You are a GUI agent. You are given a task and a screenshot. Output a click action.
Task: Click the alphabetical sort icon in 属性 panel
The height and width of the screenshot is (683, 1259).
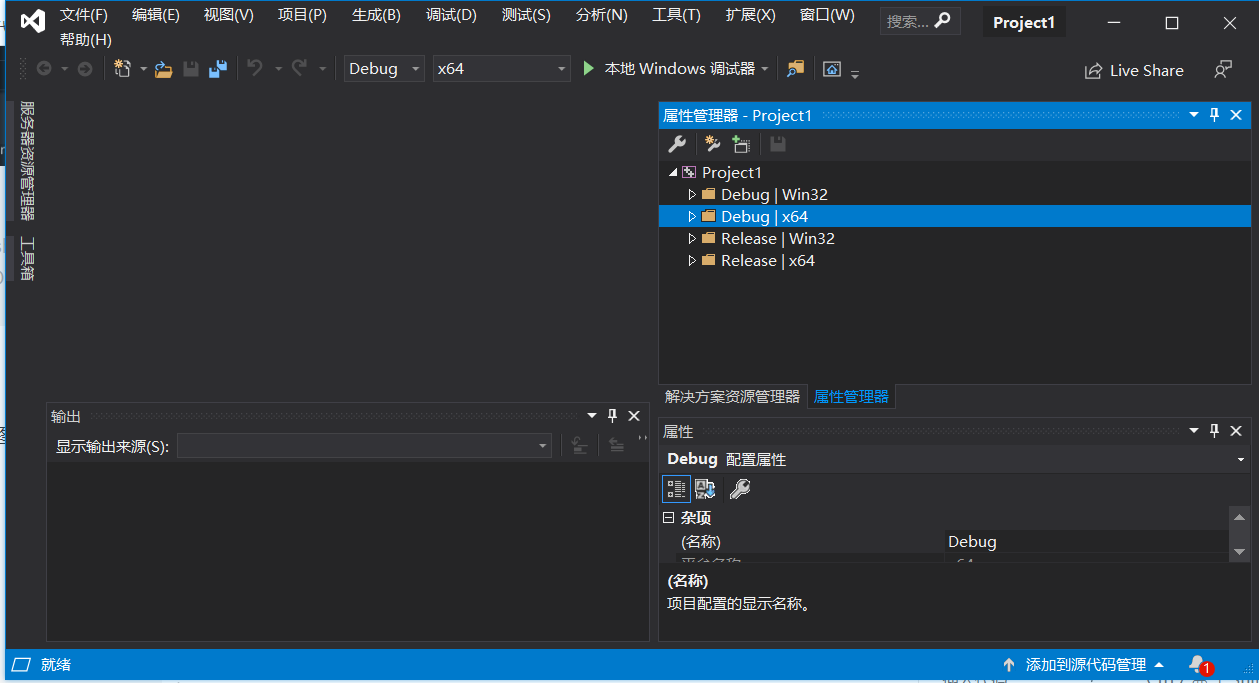coord(705,489)
